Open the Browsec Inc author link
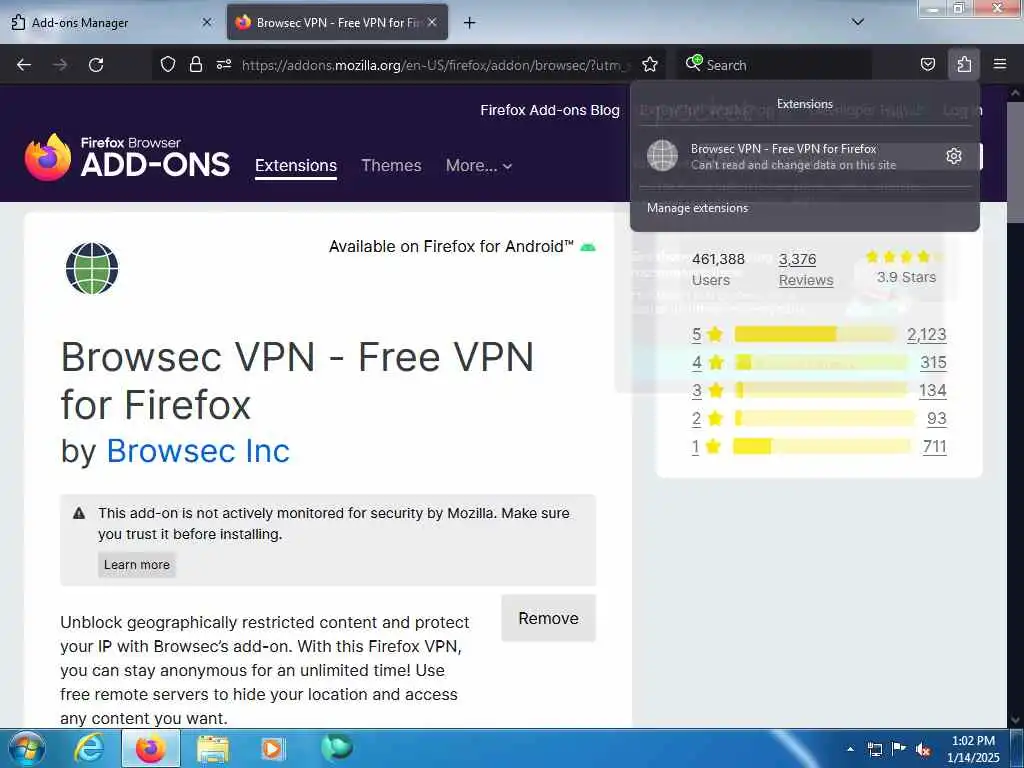 click(x=198, y=451)
